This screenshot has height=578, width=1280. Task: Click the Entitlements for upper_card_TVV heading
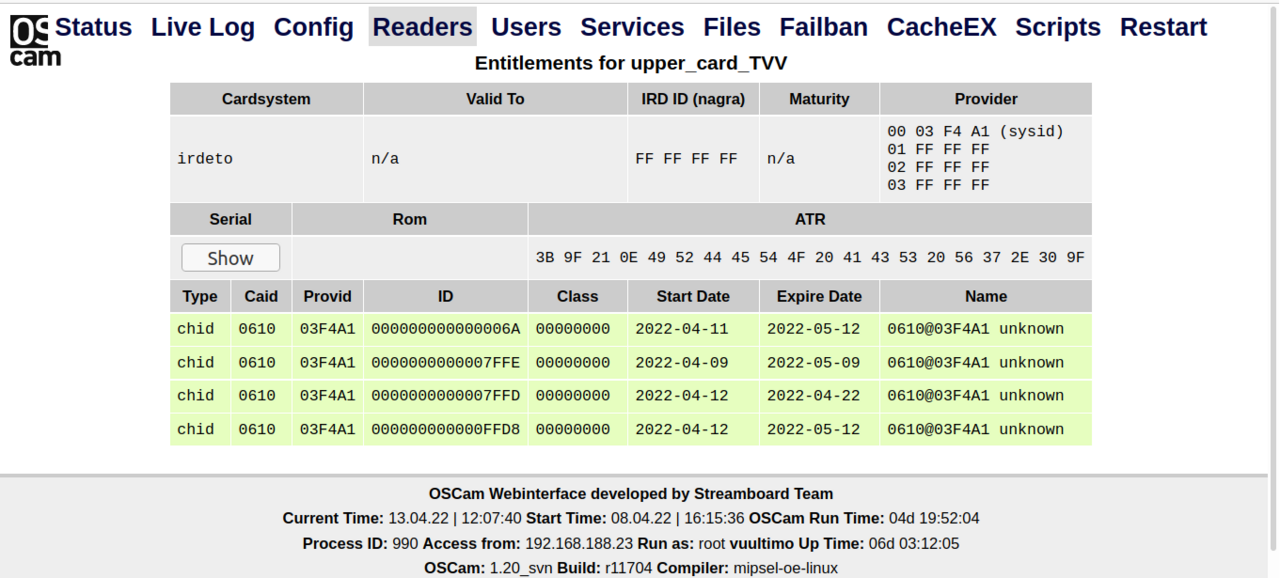pos(632,62)
